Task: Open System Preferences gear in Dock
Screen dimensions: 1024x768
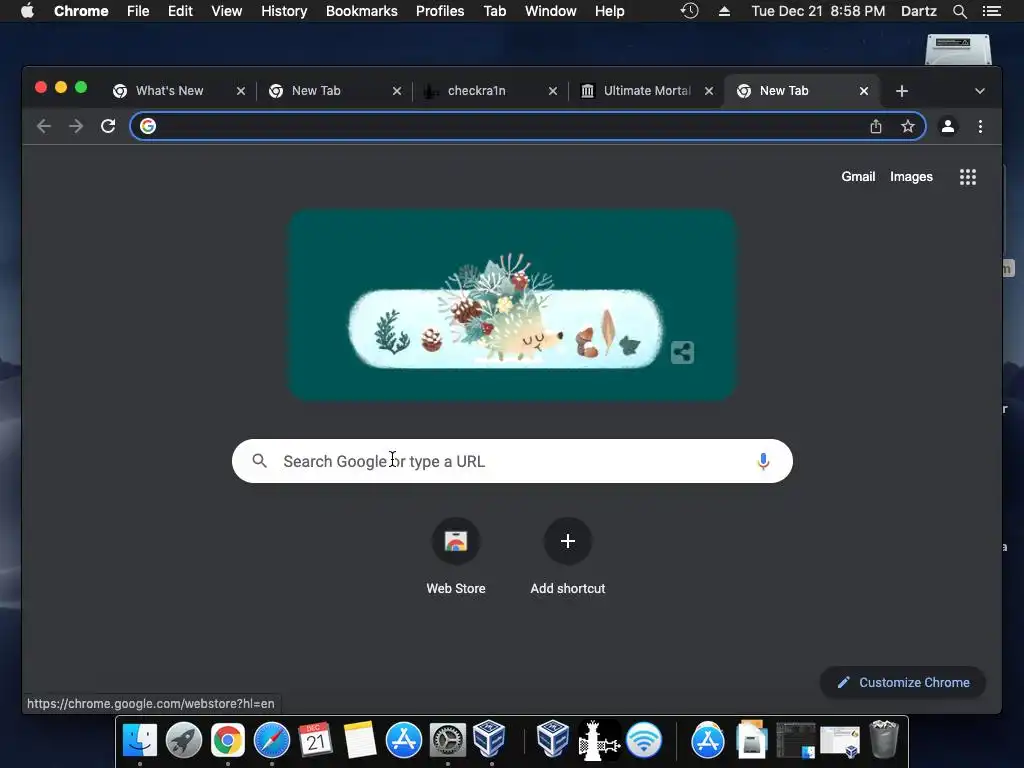Action: click(x=447, y=740)
